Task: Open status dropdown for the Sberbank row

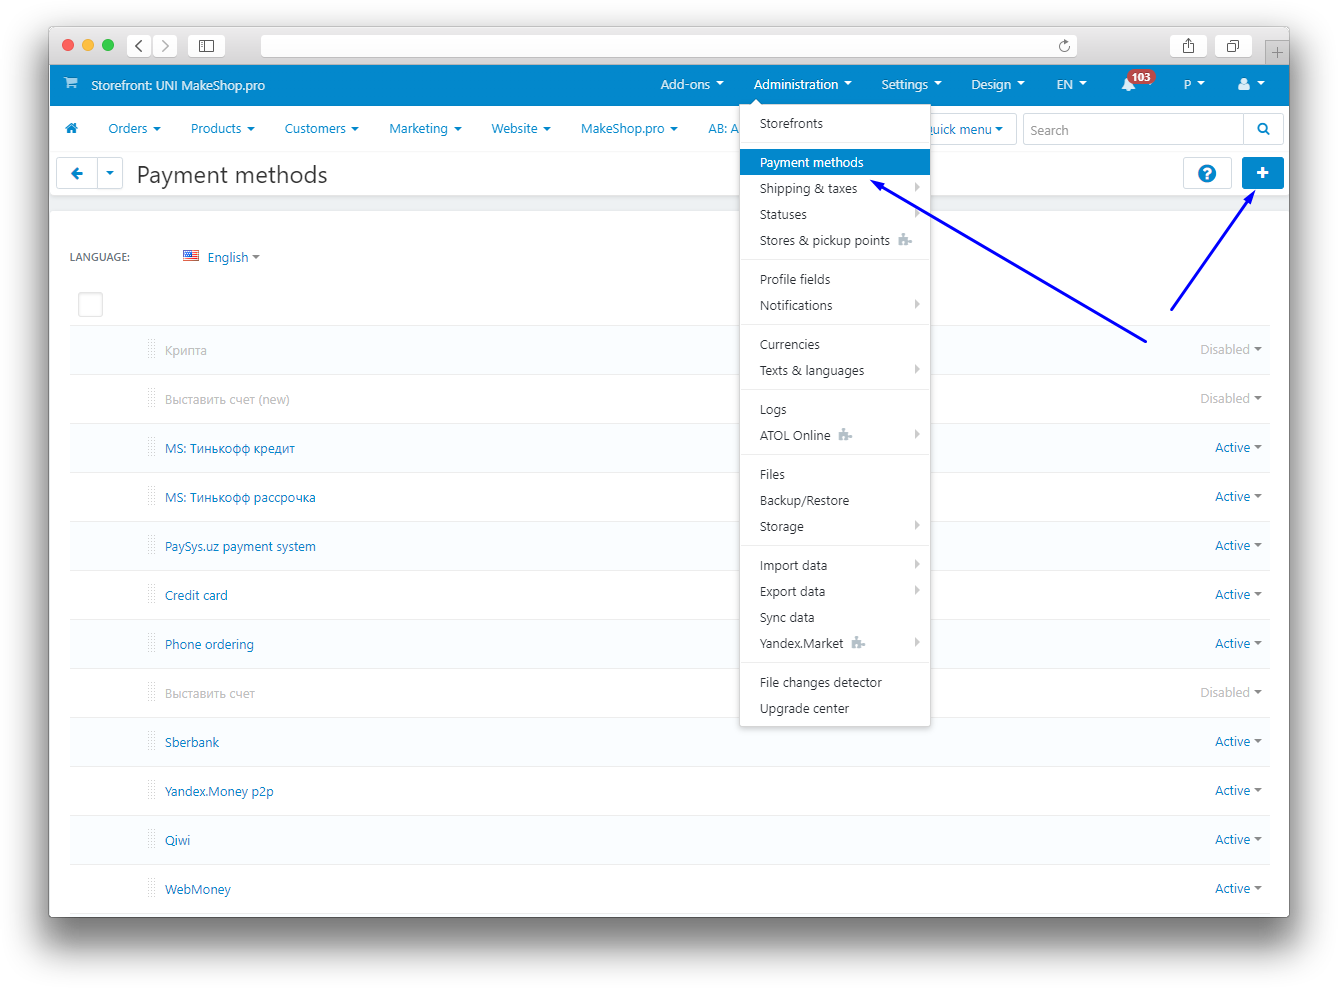Action: (1237, 742)
